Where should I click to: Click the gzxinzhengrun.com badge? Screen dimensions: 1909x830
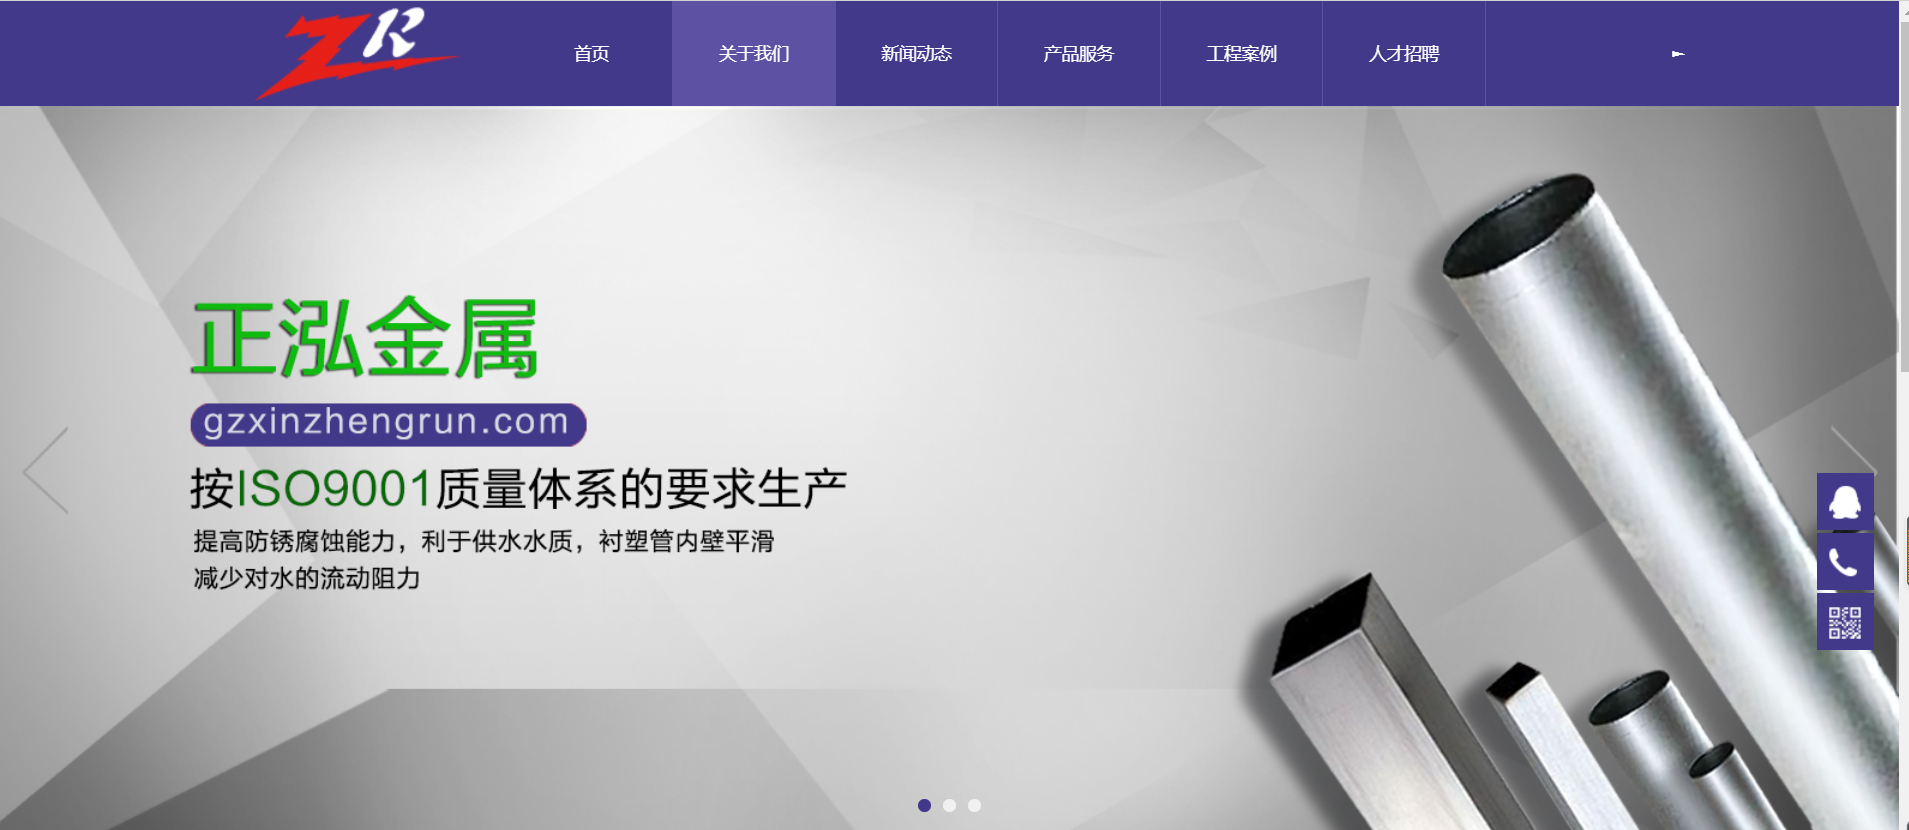pos(388,424)
